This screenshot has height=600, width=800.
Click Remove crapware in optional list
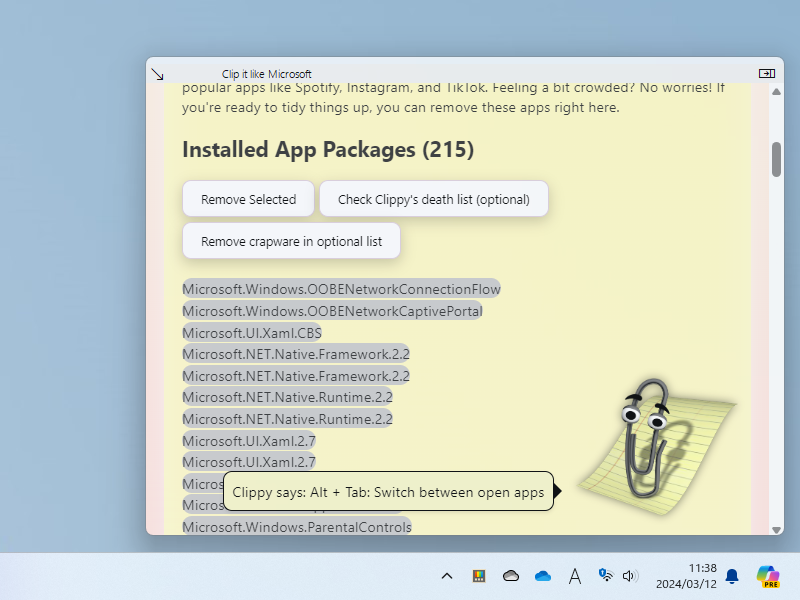point(291,241)
